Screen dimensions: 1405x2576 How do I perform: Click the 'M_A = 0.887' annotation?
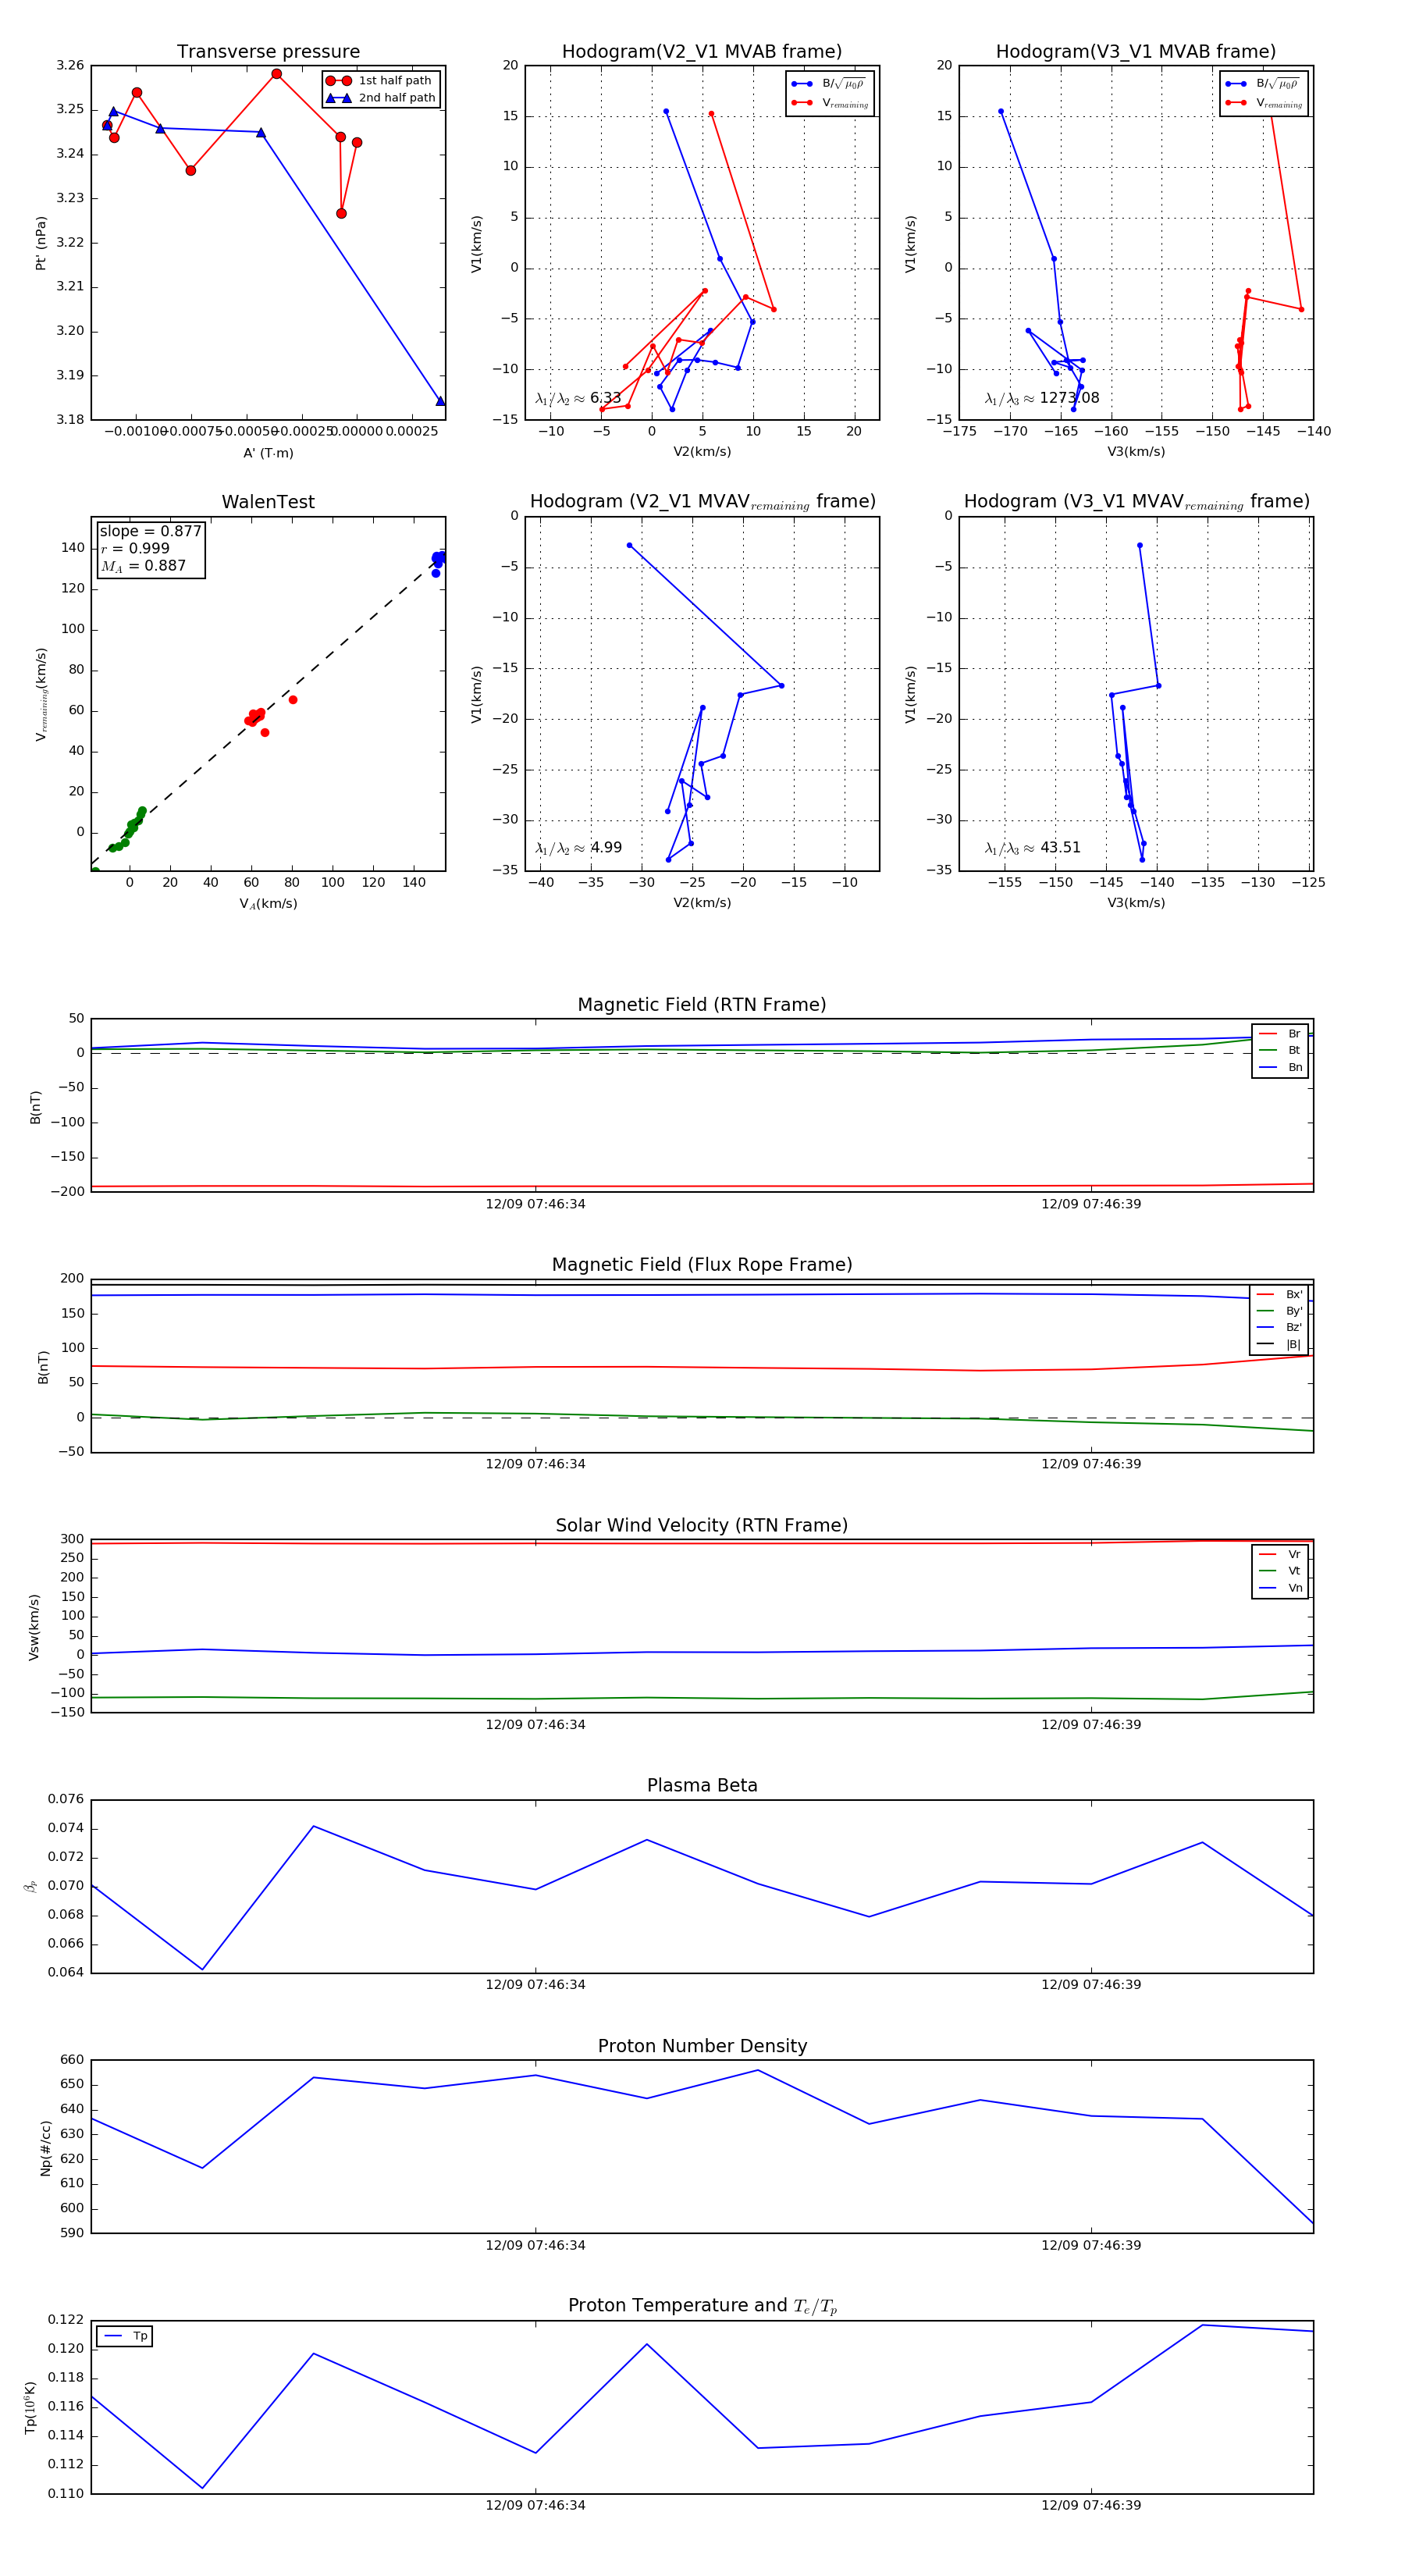[143, 566]
